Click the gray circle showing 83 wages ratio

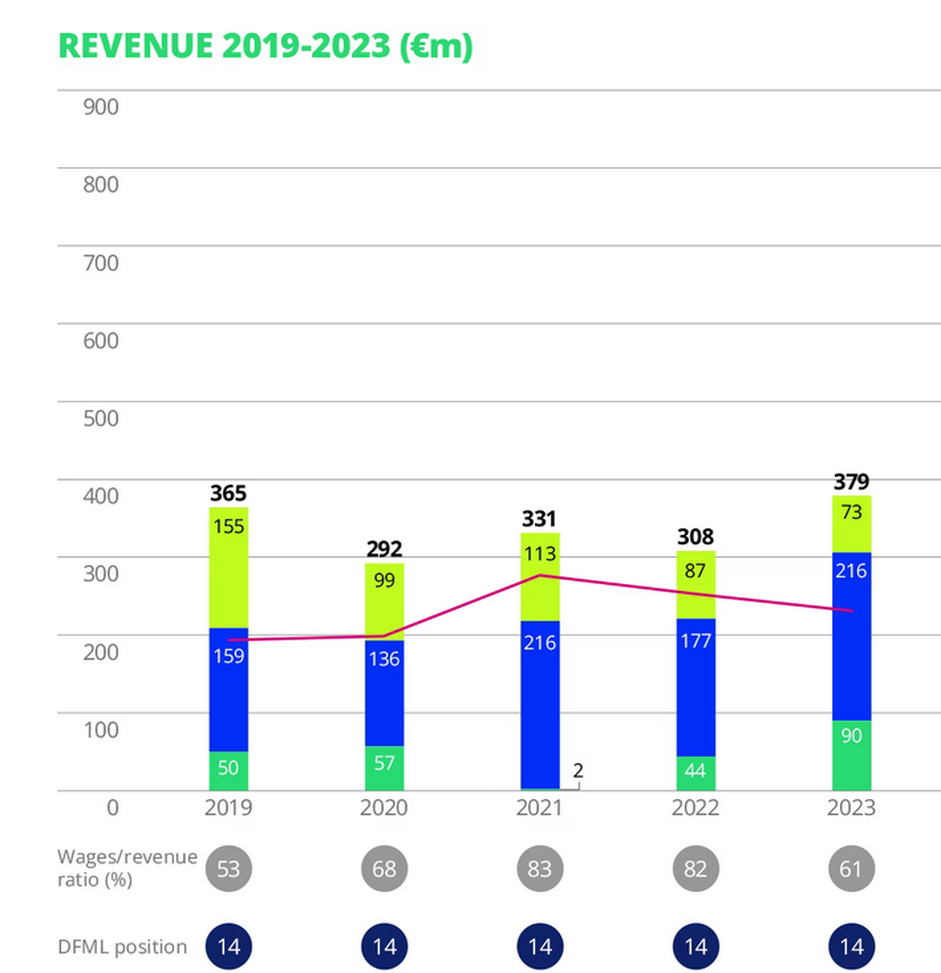tap(539, 869)
